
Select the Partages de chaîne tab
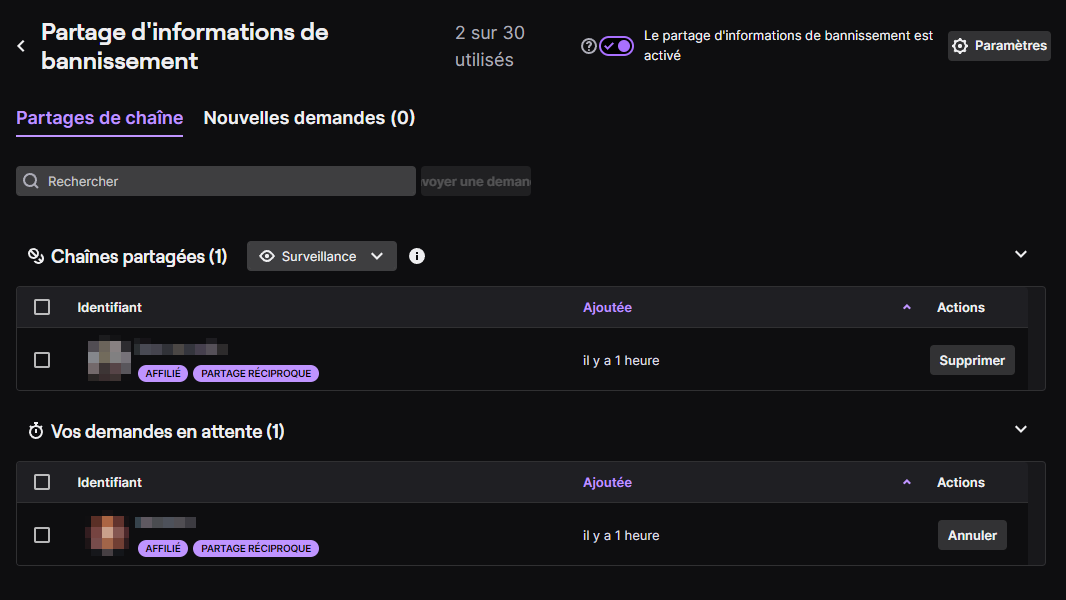click(x=99, y=118)
